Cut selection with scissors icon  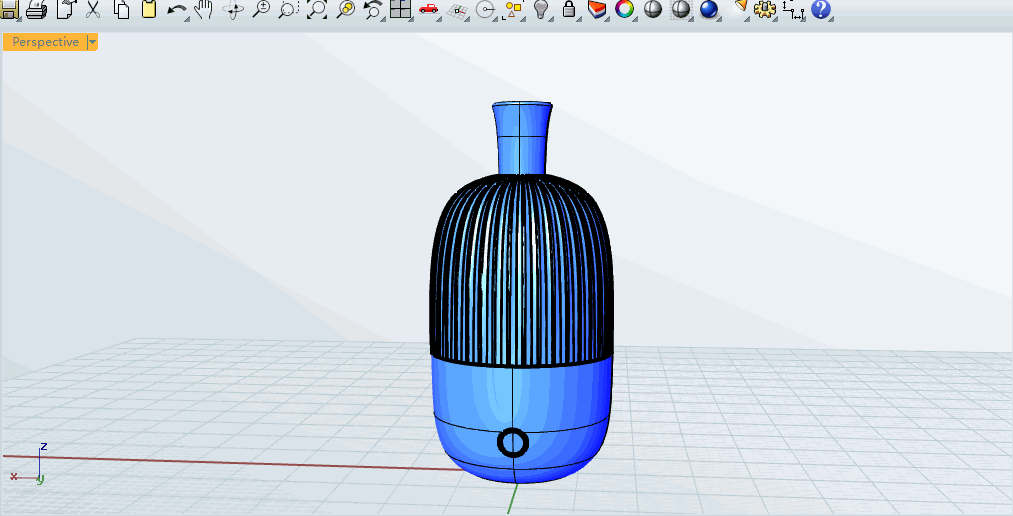click(x=93, y=8)
